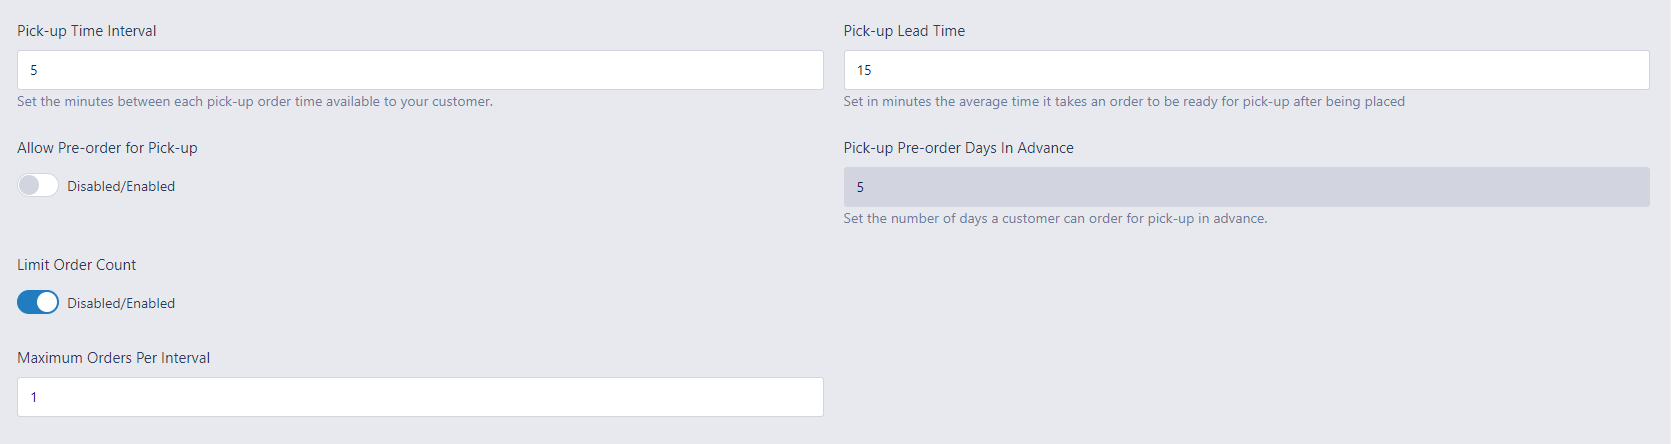The width and height of the screenshot is (1671, 444).
Task: Click the value 15 in lead time box
Action: tap(864, 70)
